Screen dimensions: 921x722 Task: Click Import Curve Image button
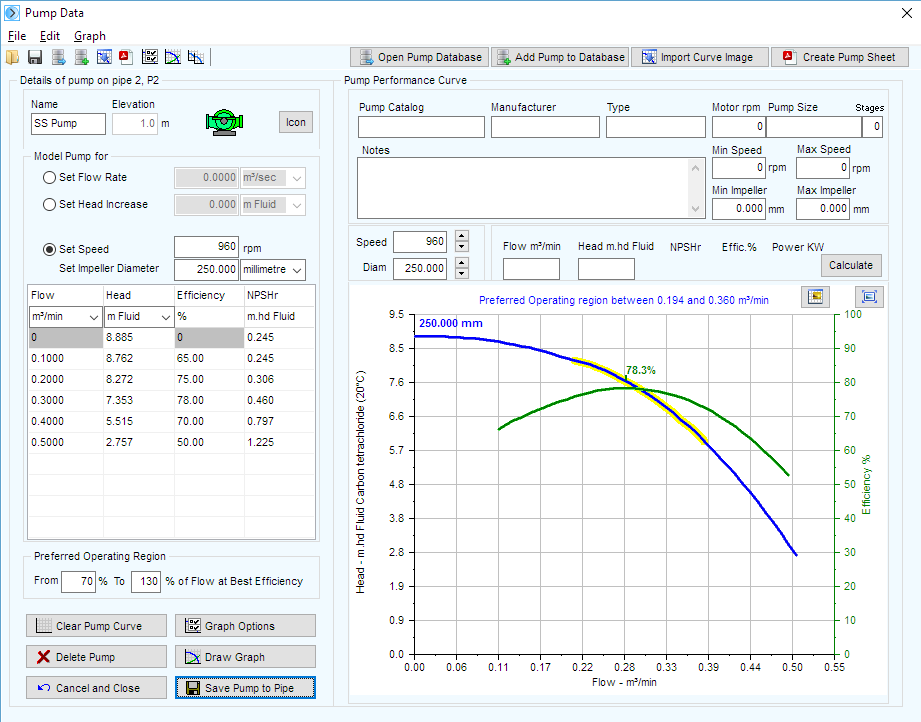click(700, 57)
